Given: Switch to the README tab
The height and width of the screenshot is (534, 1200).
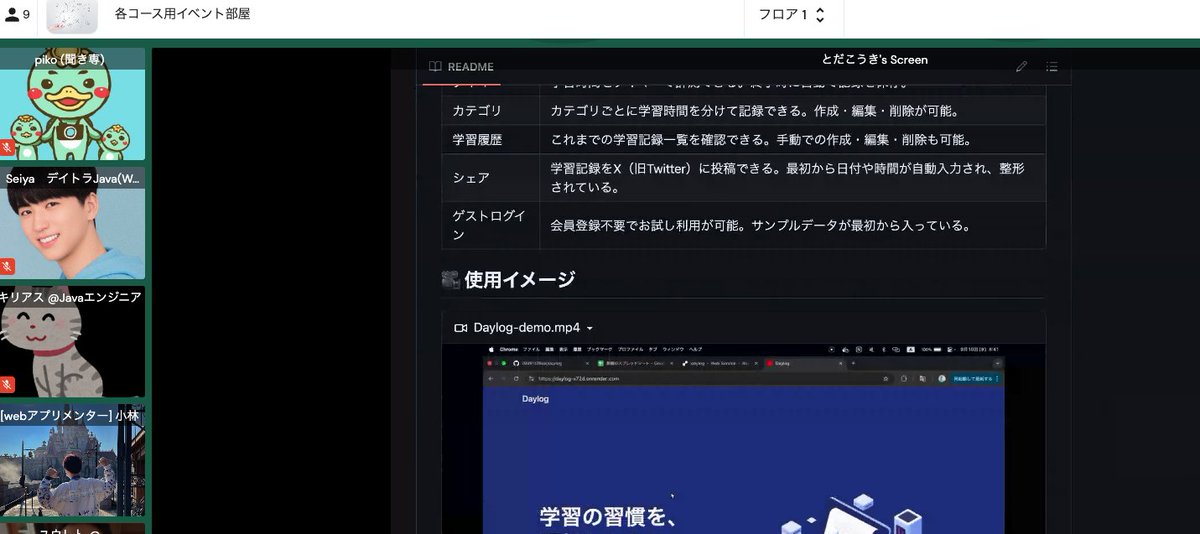Looking at the screenshot, I should [x=461, y=67].
